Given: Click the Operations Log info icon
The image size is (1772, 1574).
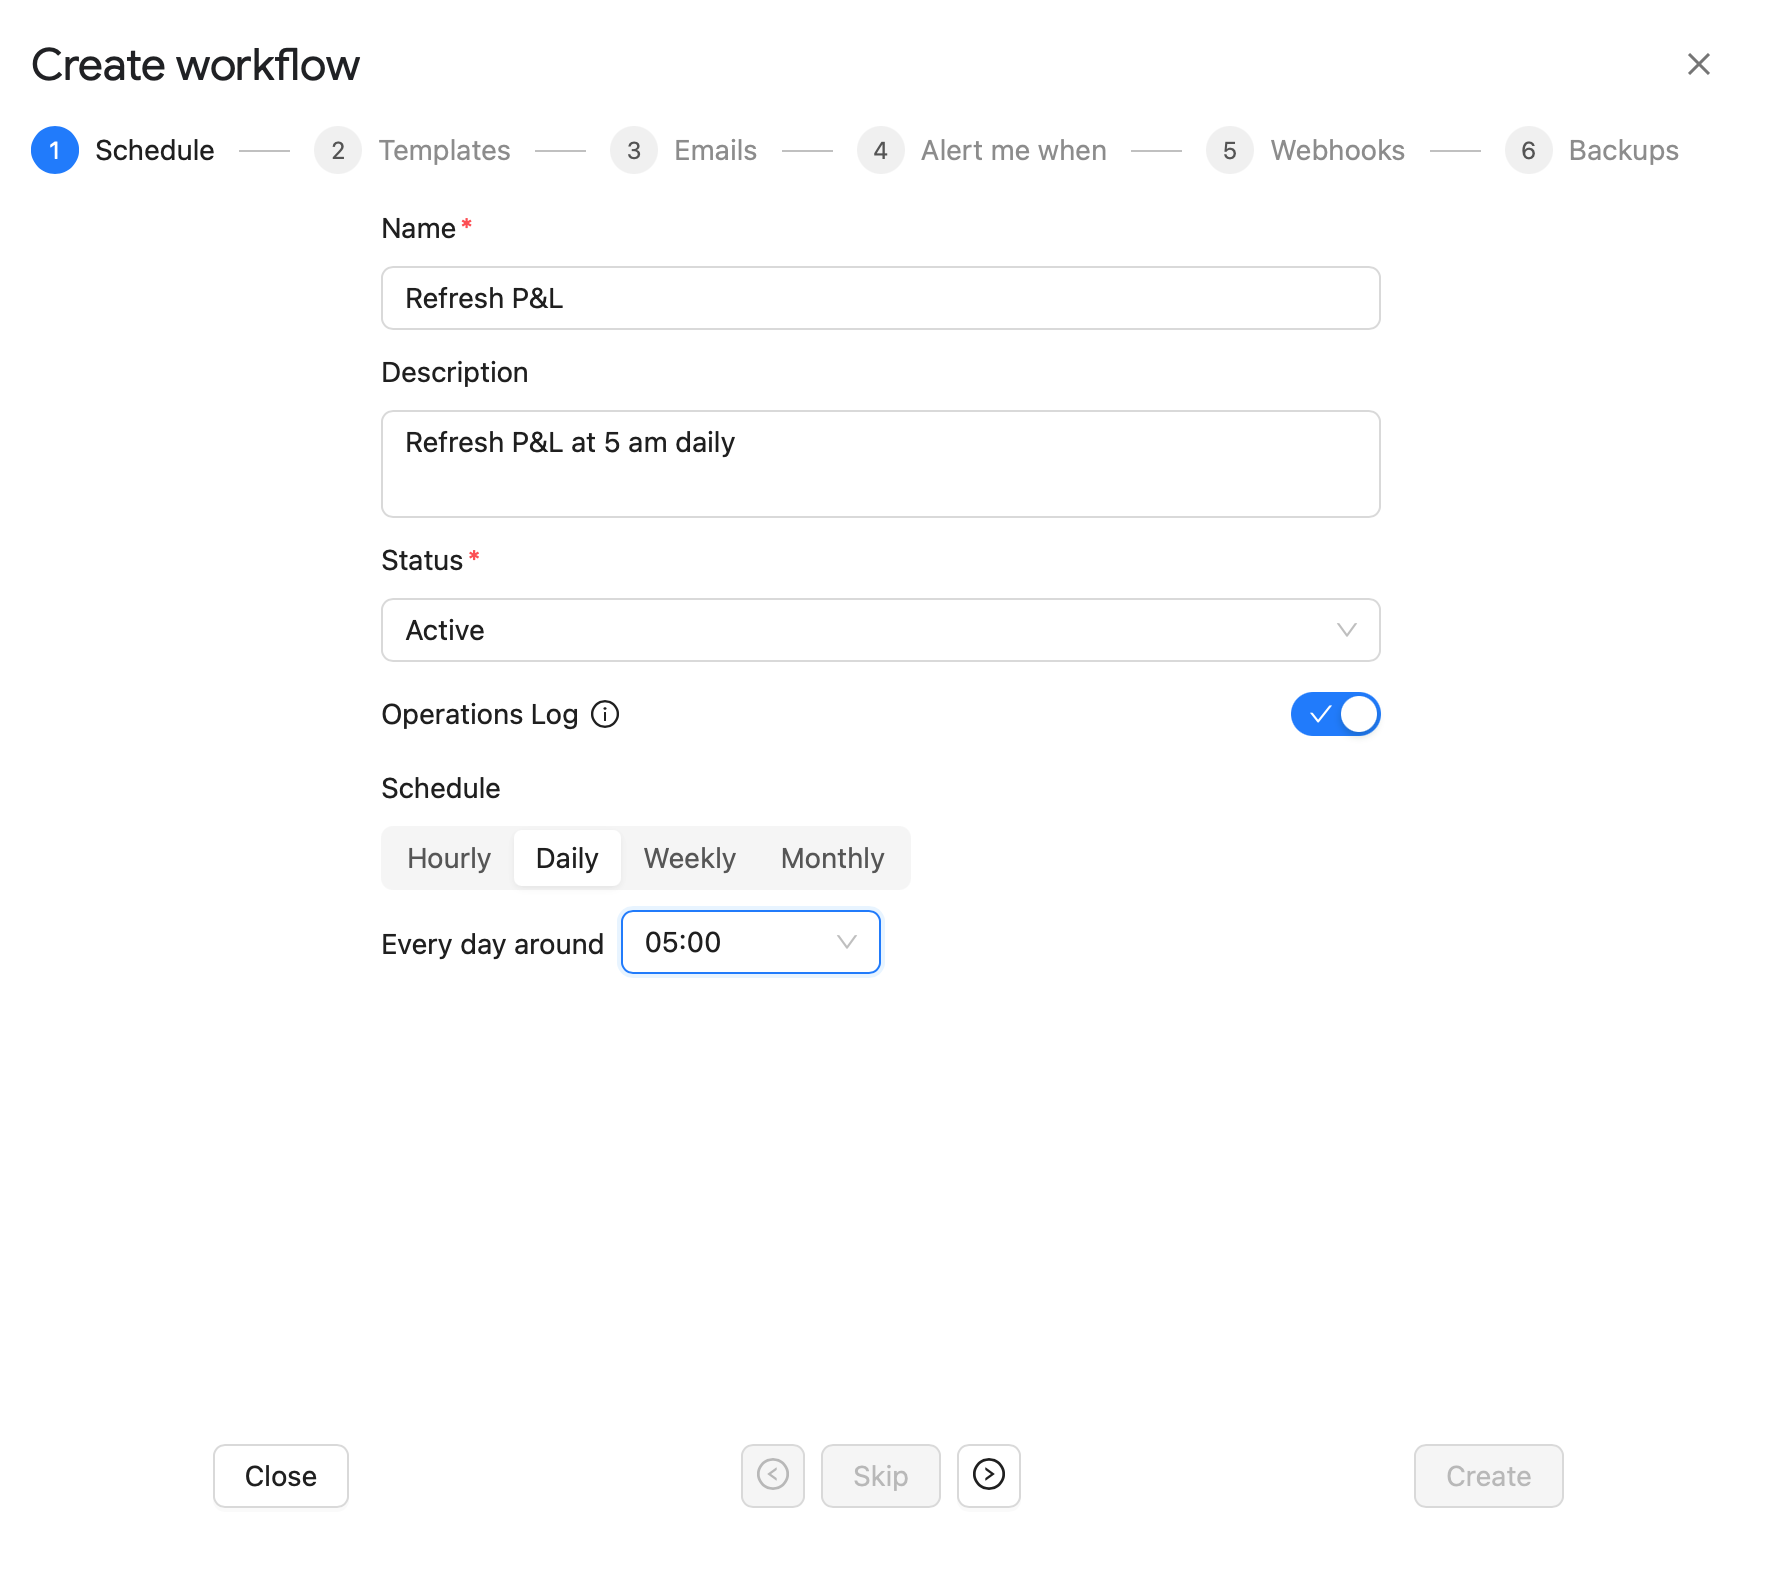Looking at the screenshot, I should (605, 714).
